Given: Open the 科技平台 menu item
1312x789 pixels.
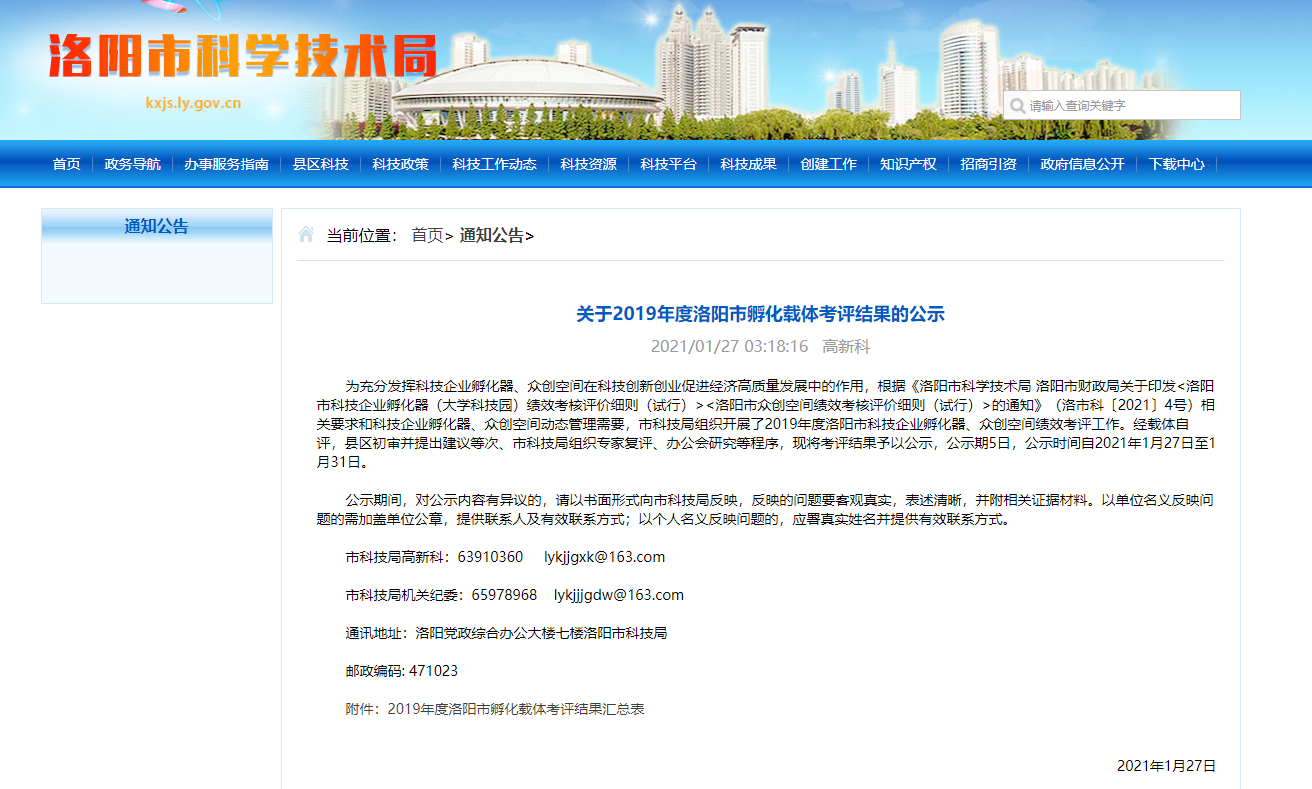Looking at the screenshot, I should click(668, 164).
